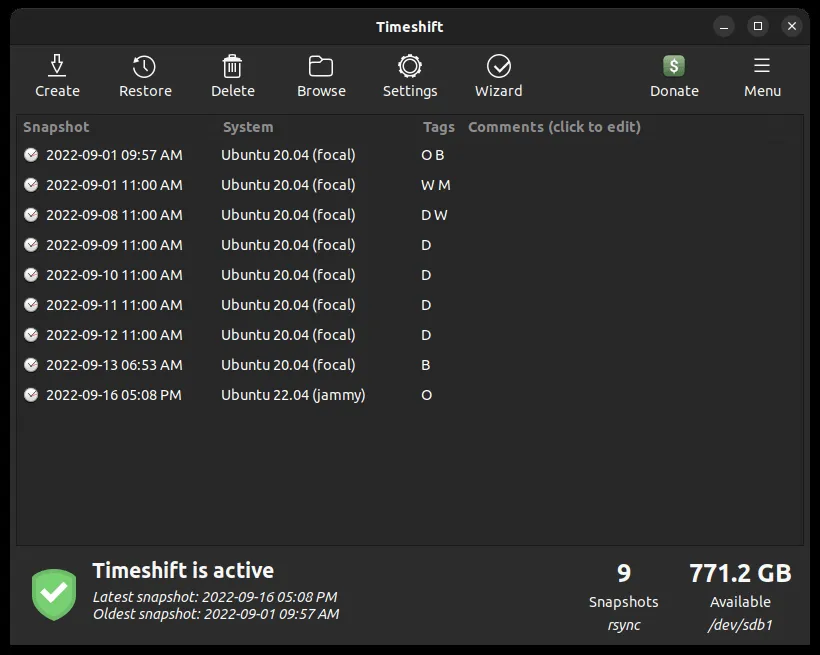The image size is (820, 655).
Task: Select snapshot dated 2022-09-11 11:00 AM
Action: [x=115, y=305]
